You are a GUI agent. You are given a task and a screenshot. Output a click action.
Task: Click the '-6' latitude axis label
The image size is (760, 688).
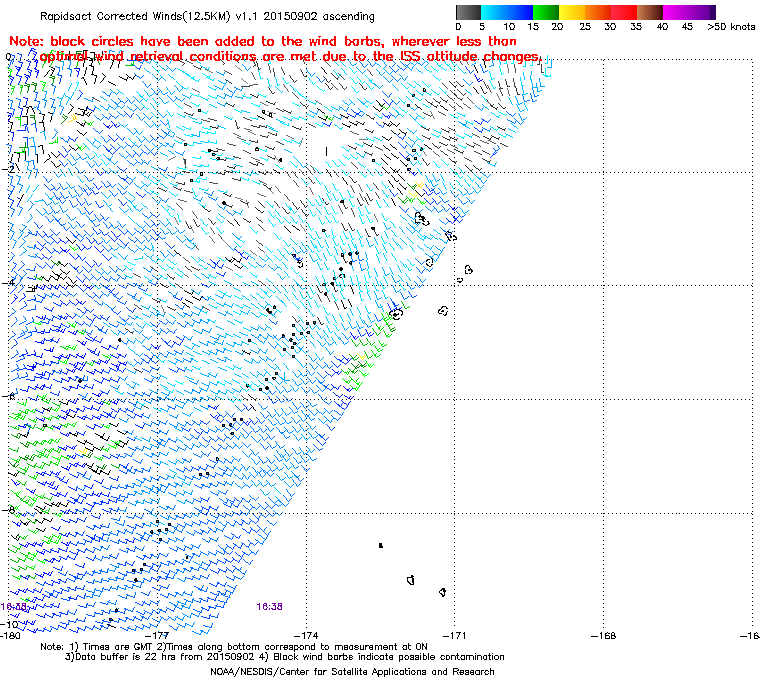pos(8,396)
